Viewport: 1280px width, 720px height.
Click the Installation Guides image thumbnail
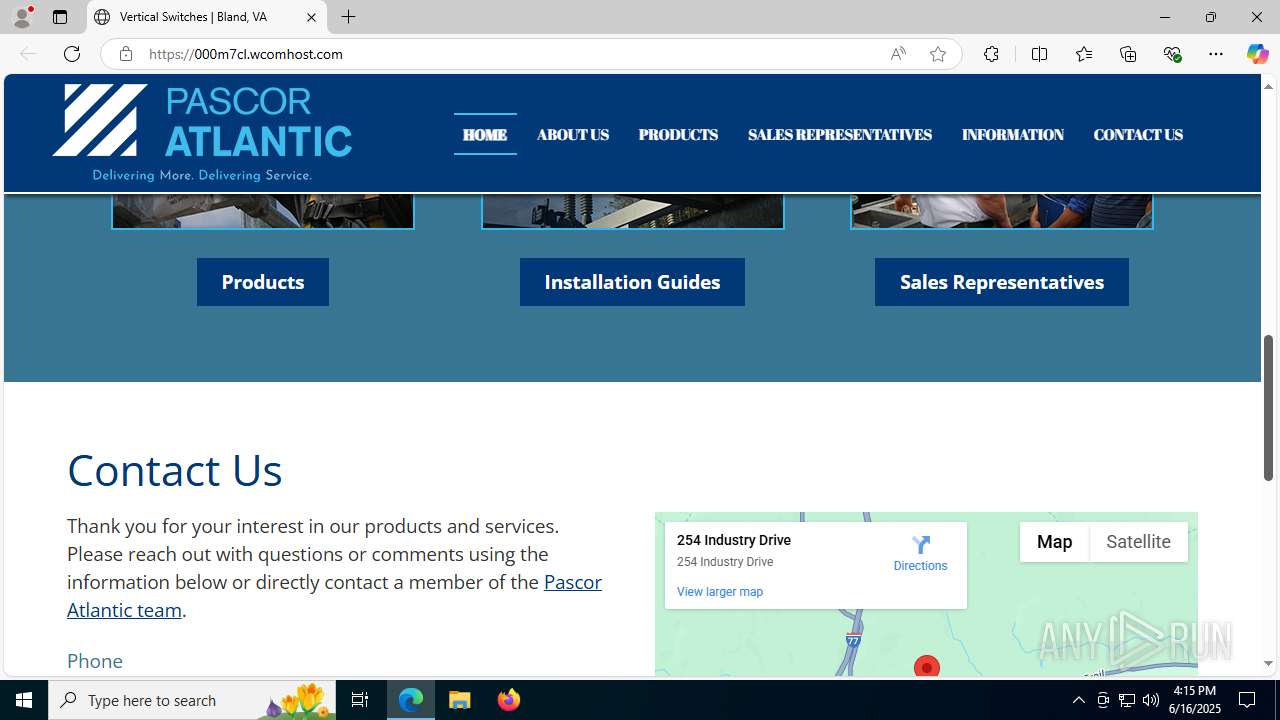(x=633, y=212)
